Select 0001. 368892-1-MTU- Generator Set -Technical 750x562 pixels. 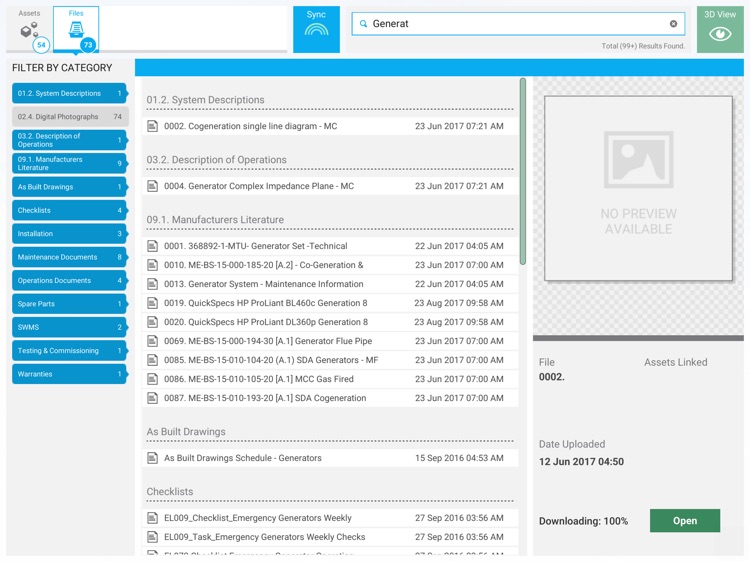(330, 246)
